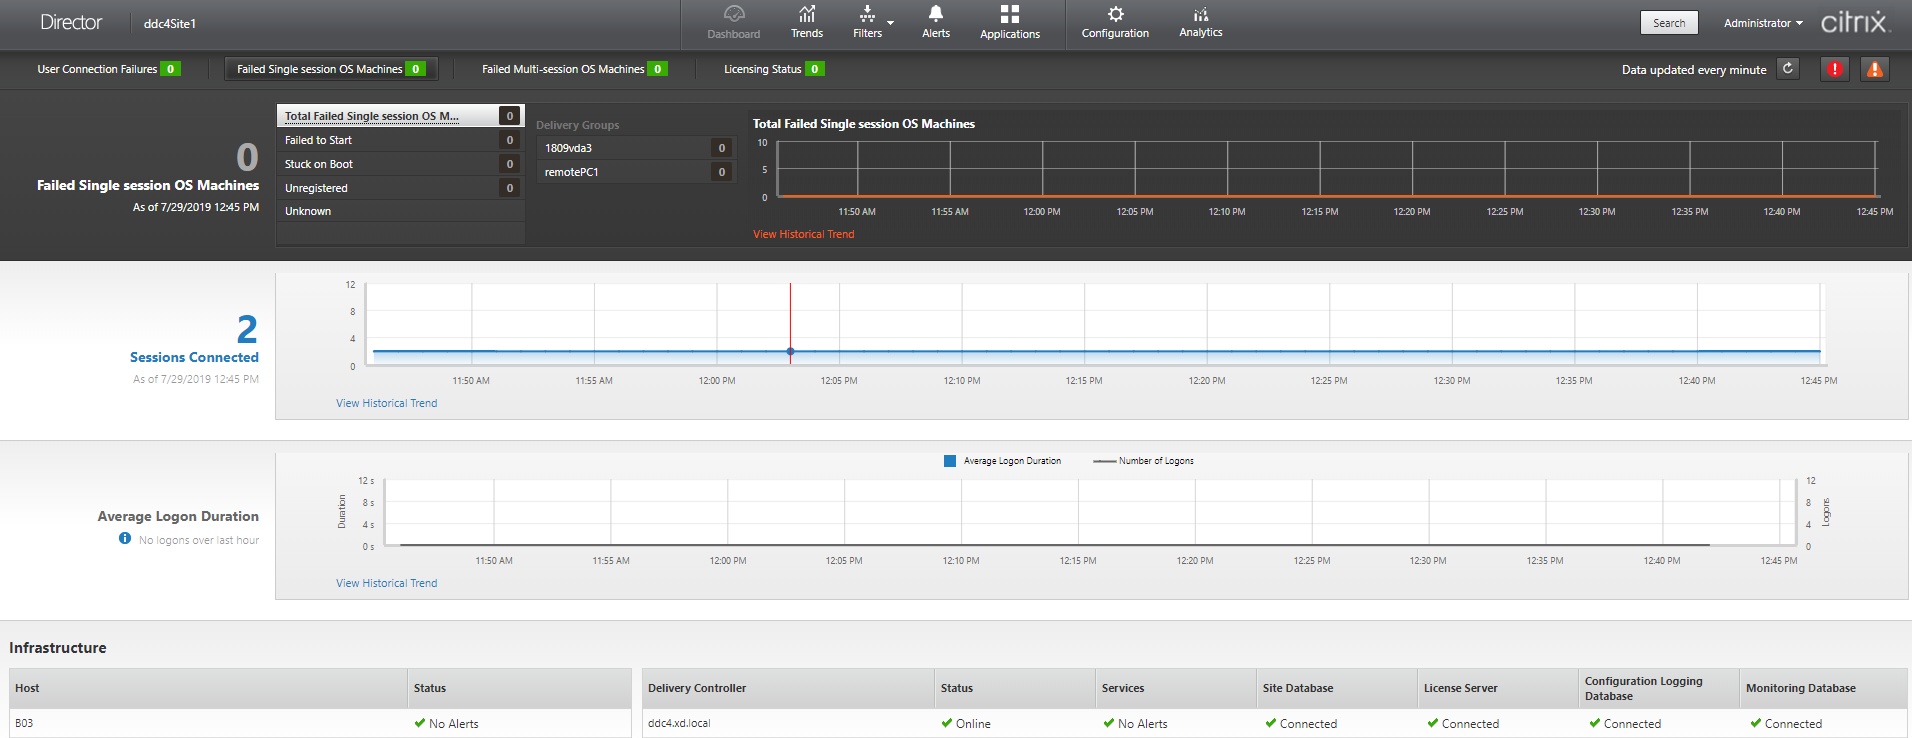Switch to User Connection Failures tab

pyautogui.click(x=108, y=69)
